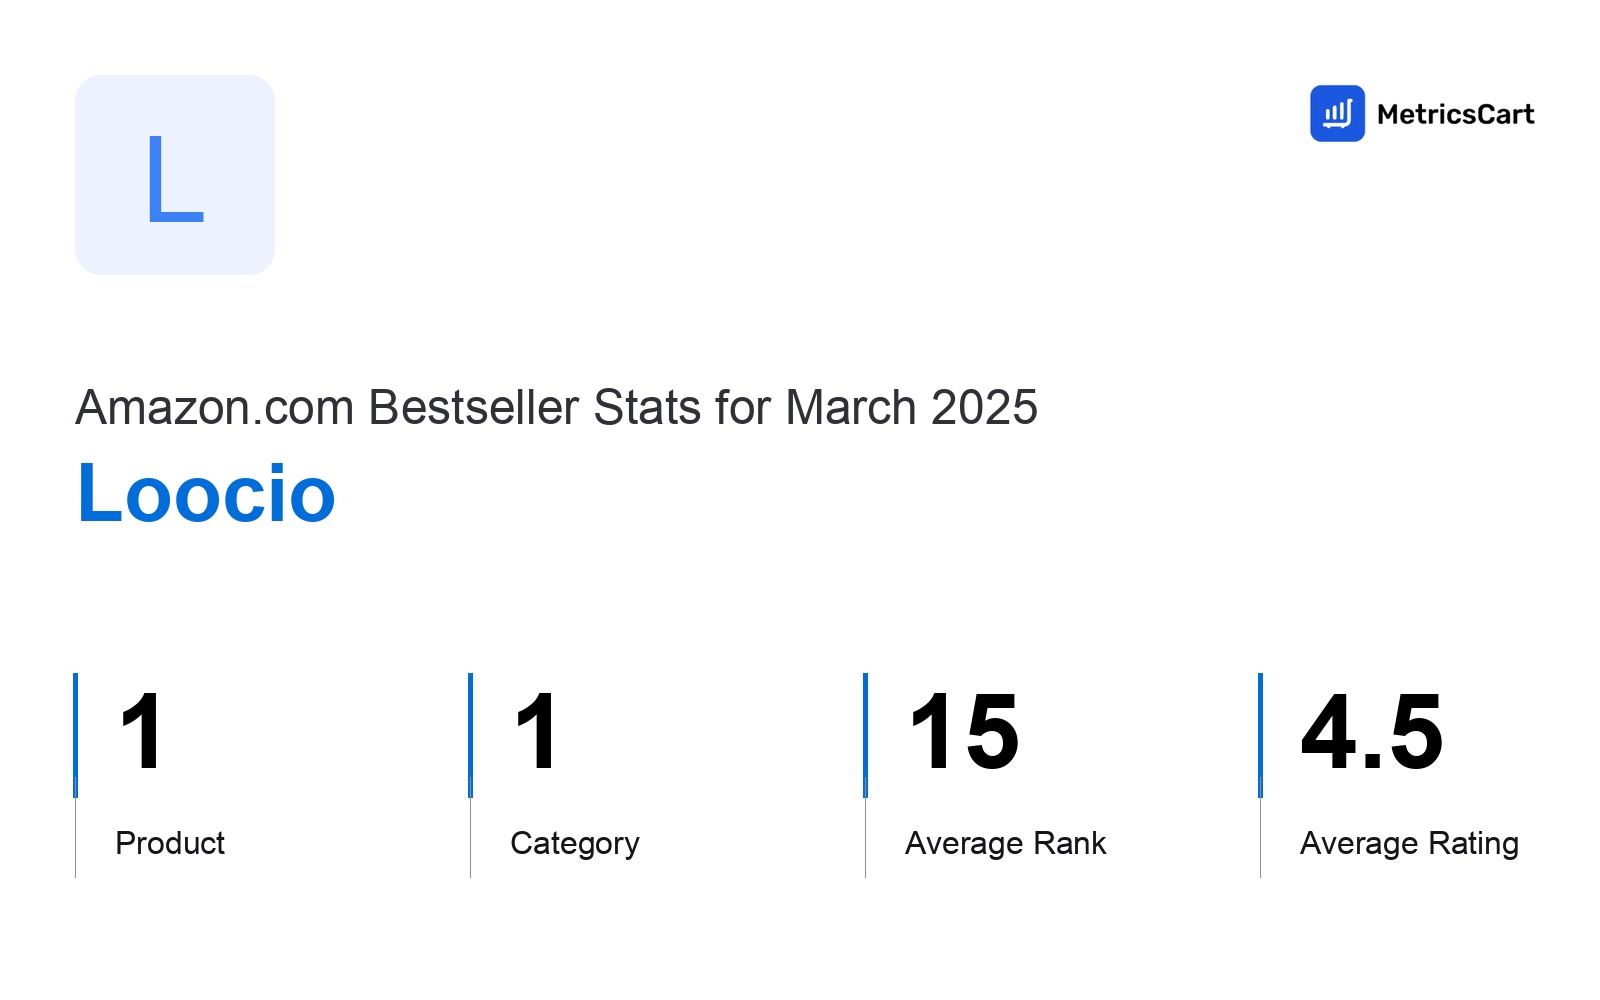This screenshot has height=1000, width=1600.
Task: Select the average rating value 4.5
Action: [1372, 732]
